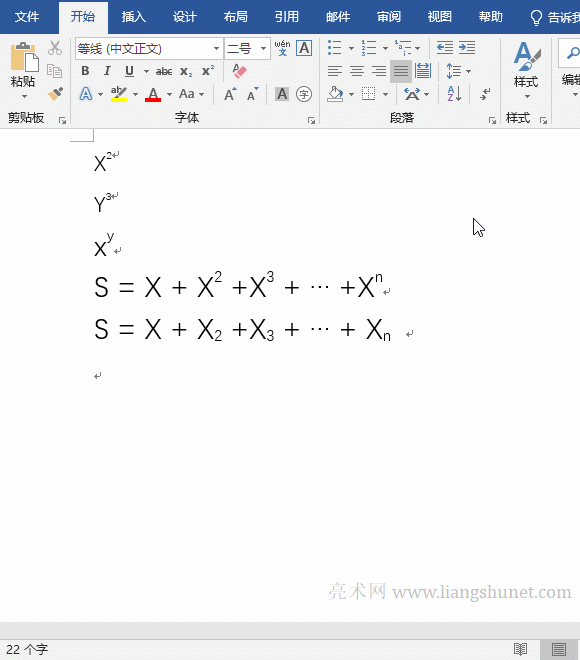Screen dimensions: 580x660
Task: Open the font name dropdown
Action: coord(216,48)
